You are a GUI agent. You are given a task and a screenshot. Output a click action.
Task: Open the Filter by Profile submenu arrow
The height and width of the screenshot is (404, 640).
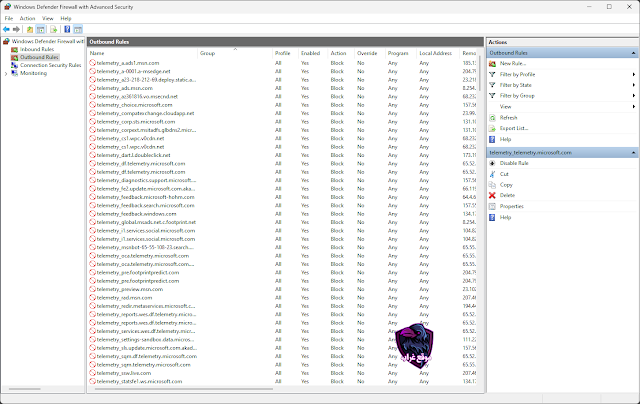click(634, 74)
